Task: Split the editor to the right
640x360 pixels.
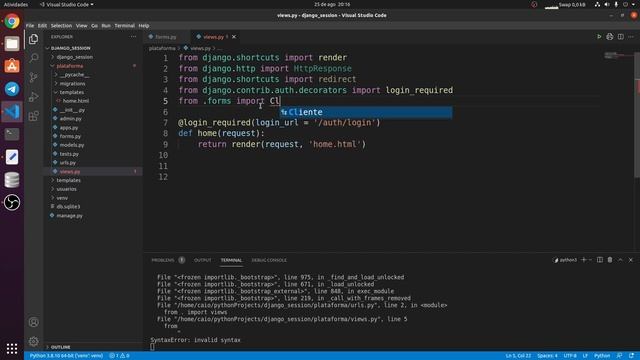Action: point(620,37)
